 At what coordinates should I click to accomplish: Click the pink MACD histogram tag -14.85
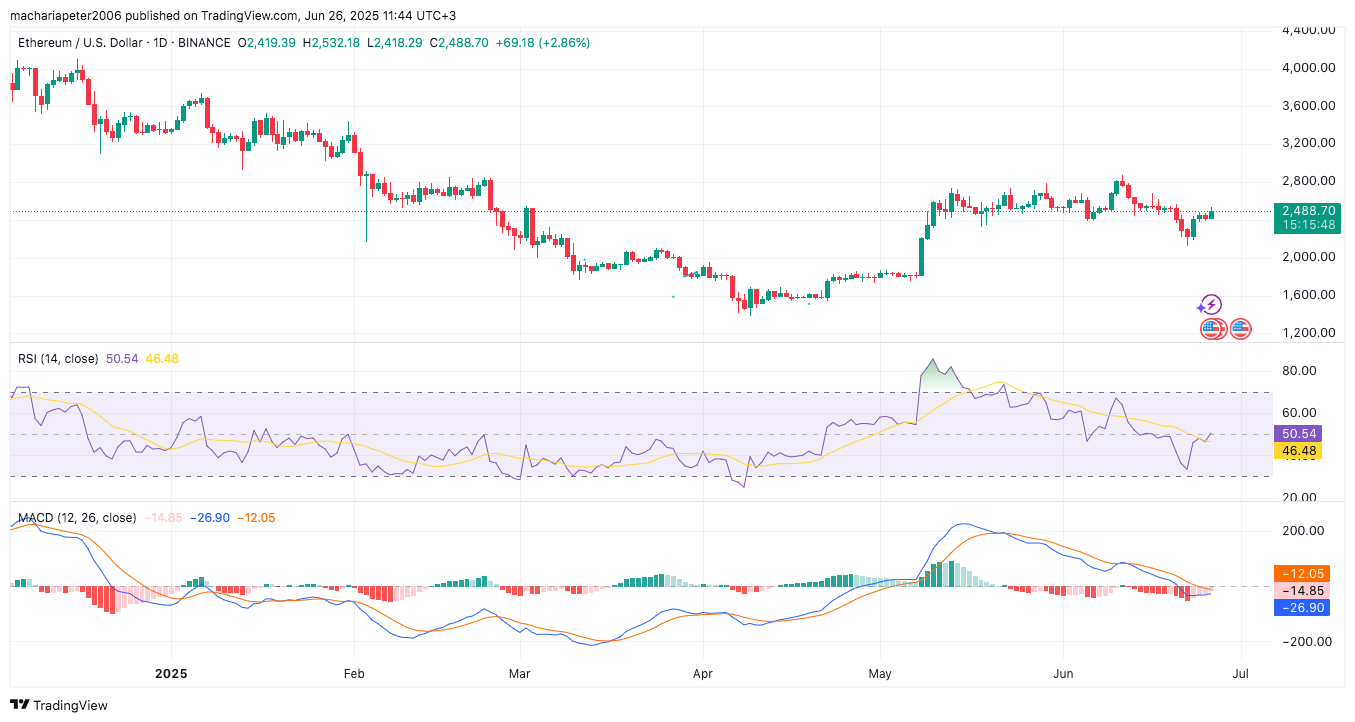(1301, 591)
